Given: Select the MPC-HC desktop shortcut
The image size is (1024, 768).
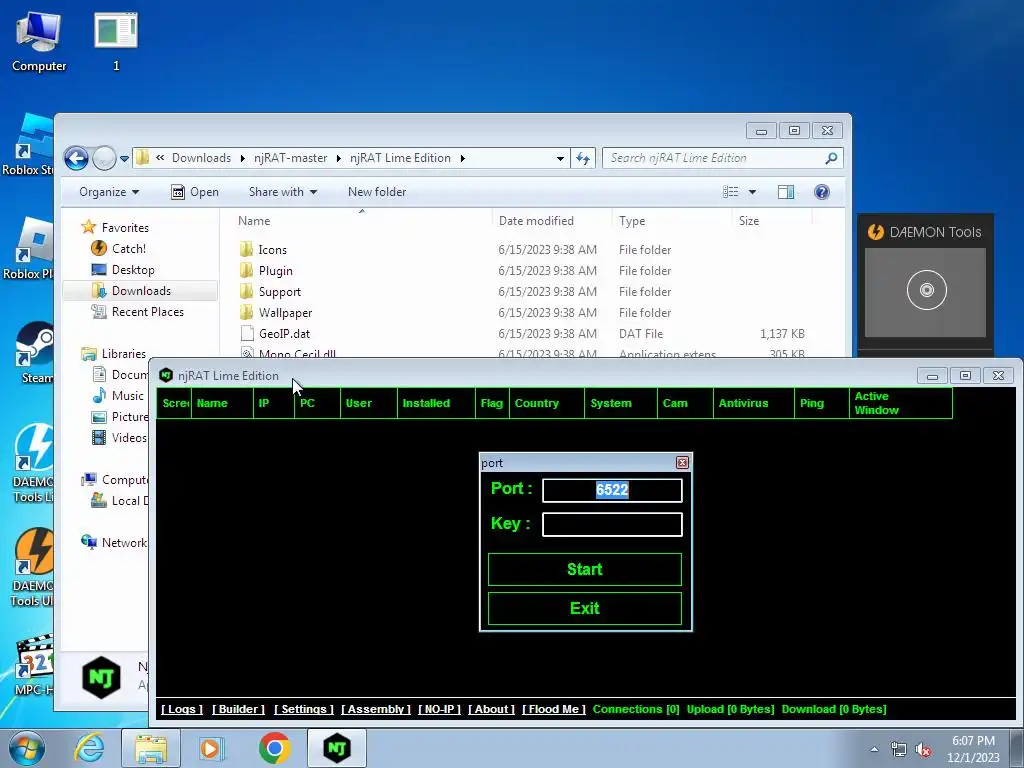Looking at the screenshot, I should click(x=36, y=664).
